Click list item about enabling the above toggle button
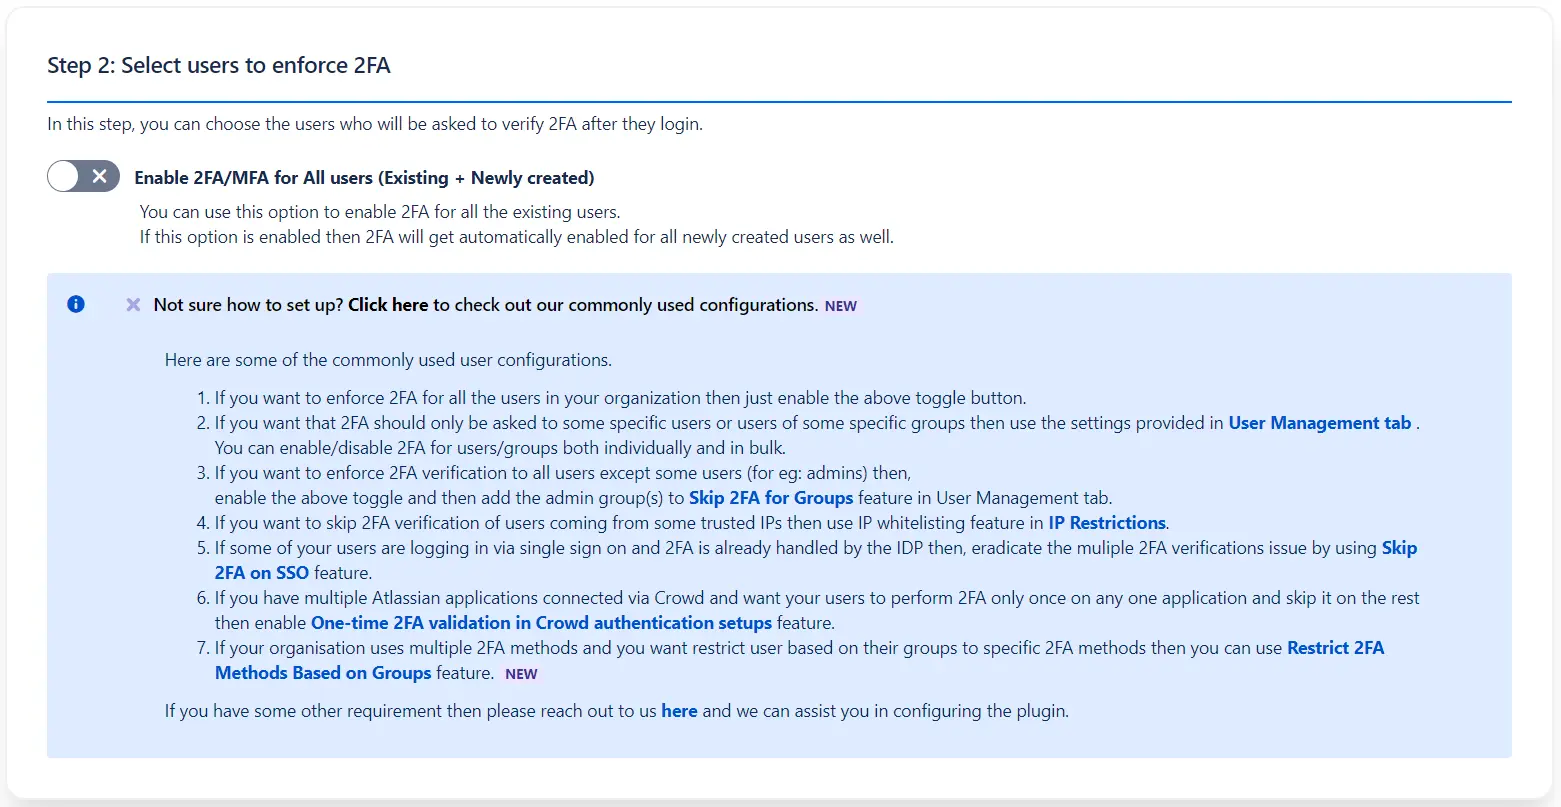 620,398
